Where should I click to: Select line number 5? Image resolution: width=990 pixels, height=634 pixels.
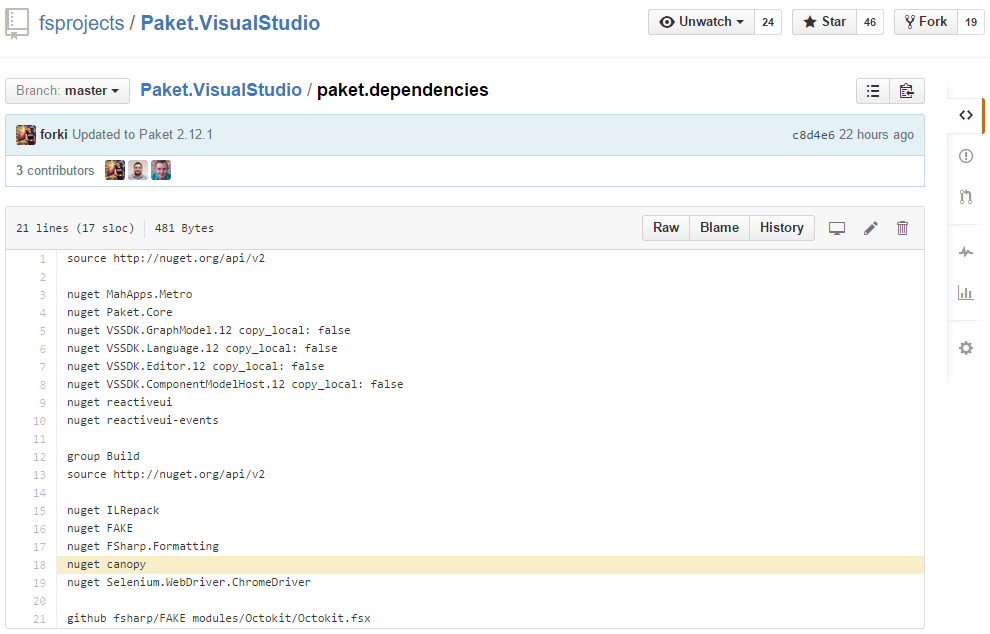pos(42,331)
